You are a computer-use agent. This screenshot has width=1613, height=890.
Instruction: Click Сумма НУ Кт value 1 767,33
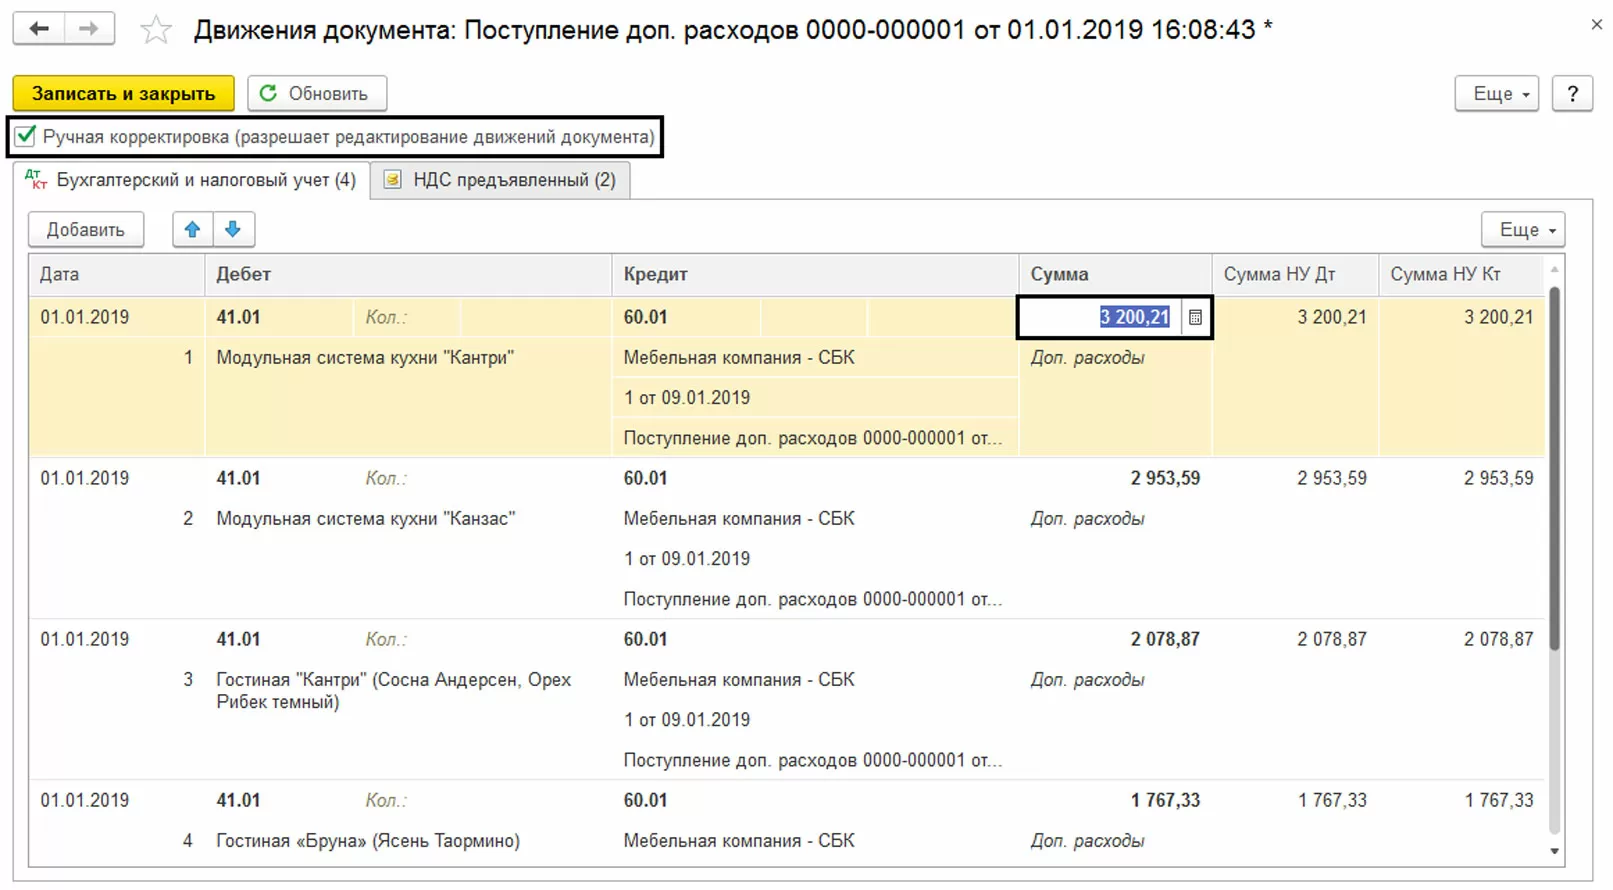point(1498,800)
